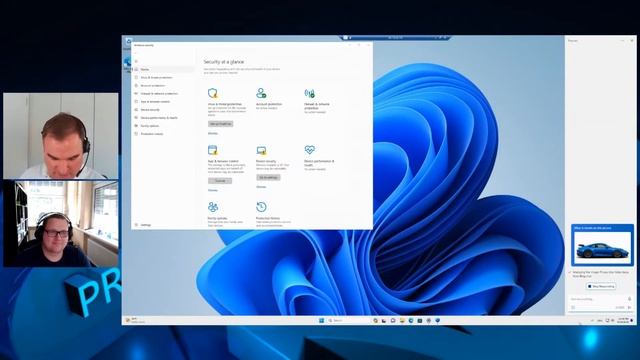Click the add image icon in Copilot panel

[573, 307]
